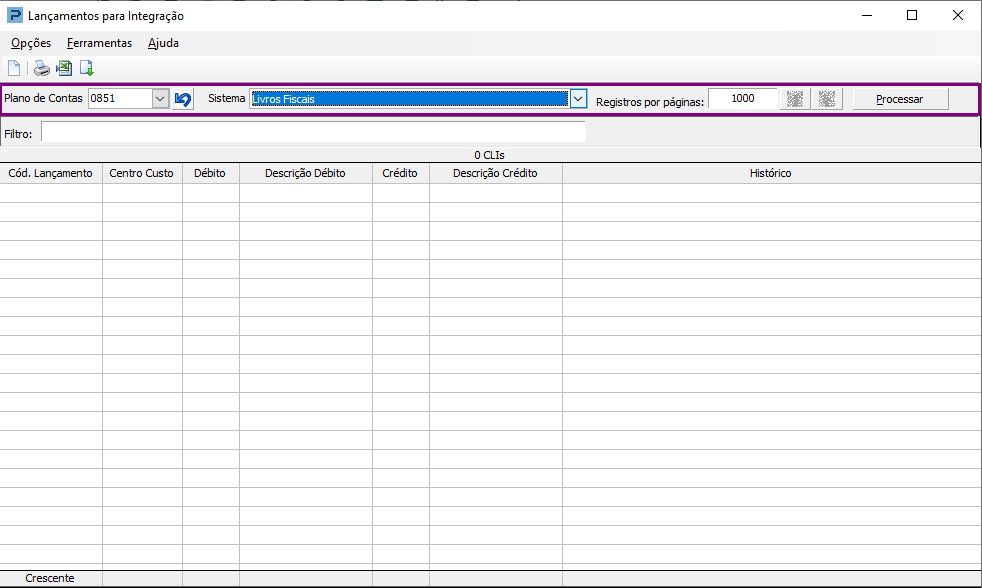This screenshot has width=982, height=588.
Task: Expand the Sistema dropdown arrow
Action: point(578,99)
